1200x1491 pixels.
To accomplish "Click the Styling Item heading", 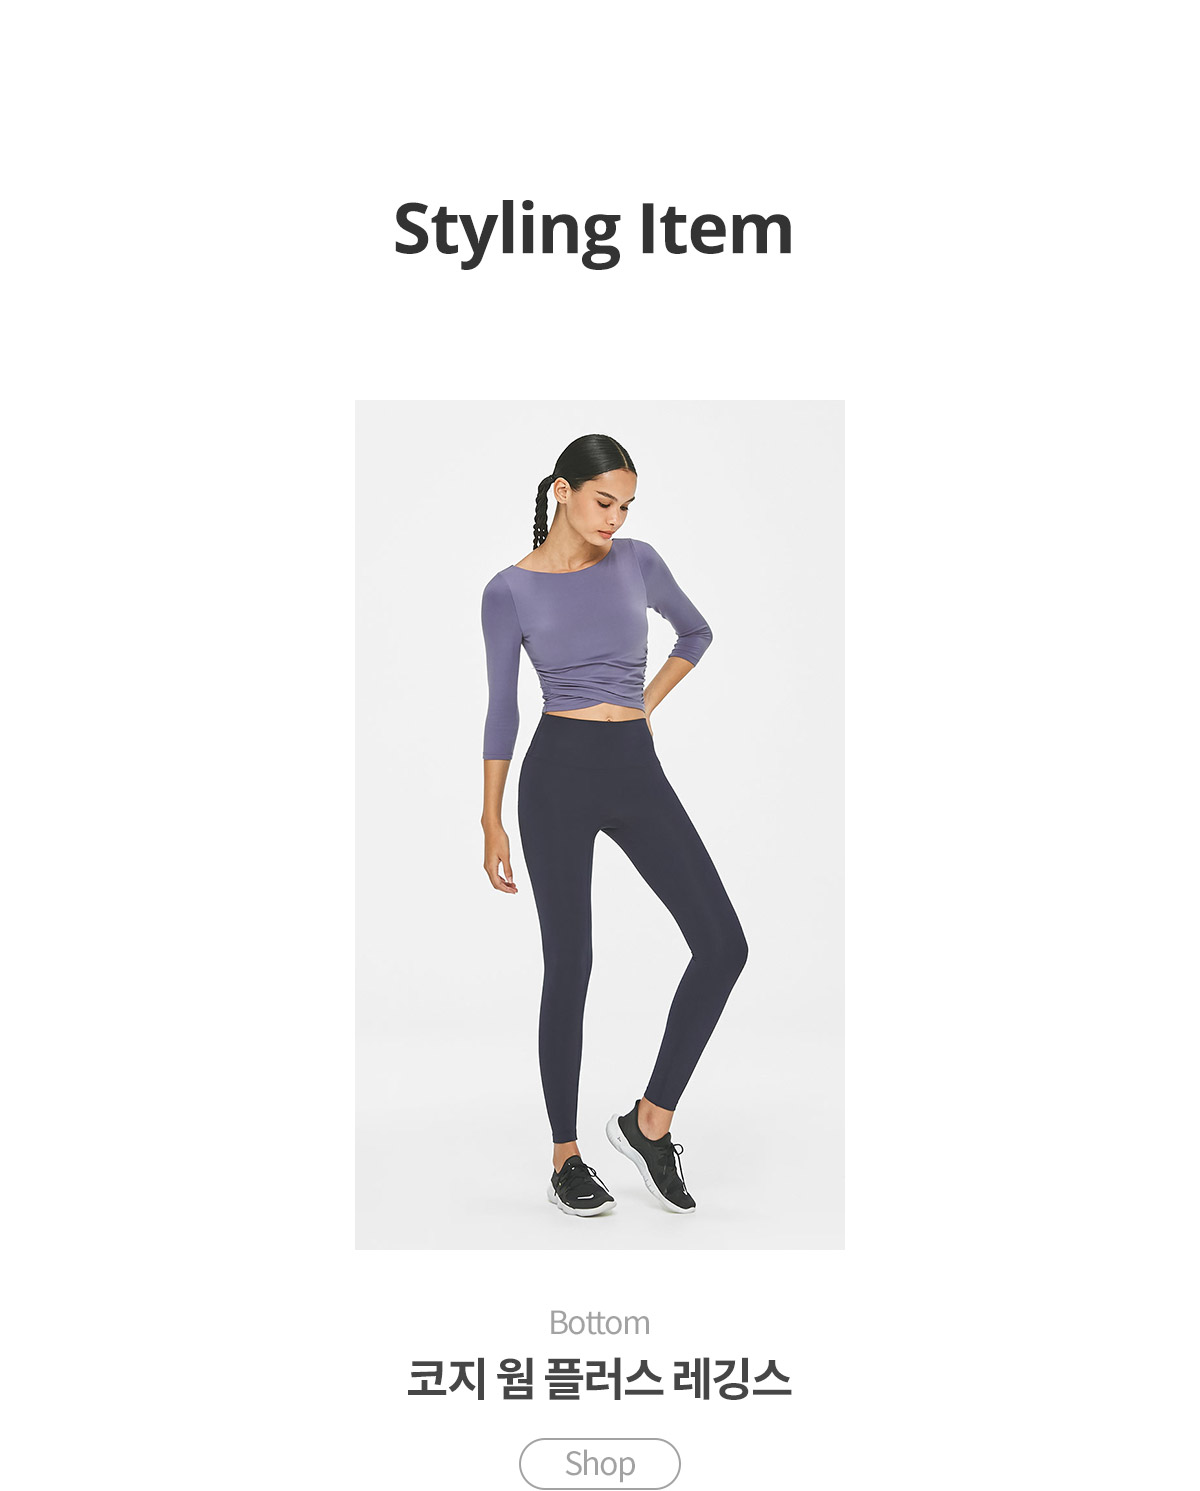I will [593, 231].
